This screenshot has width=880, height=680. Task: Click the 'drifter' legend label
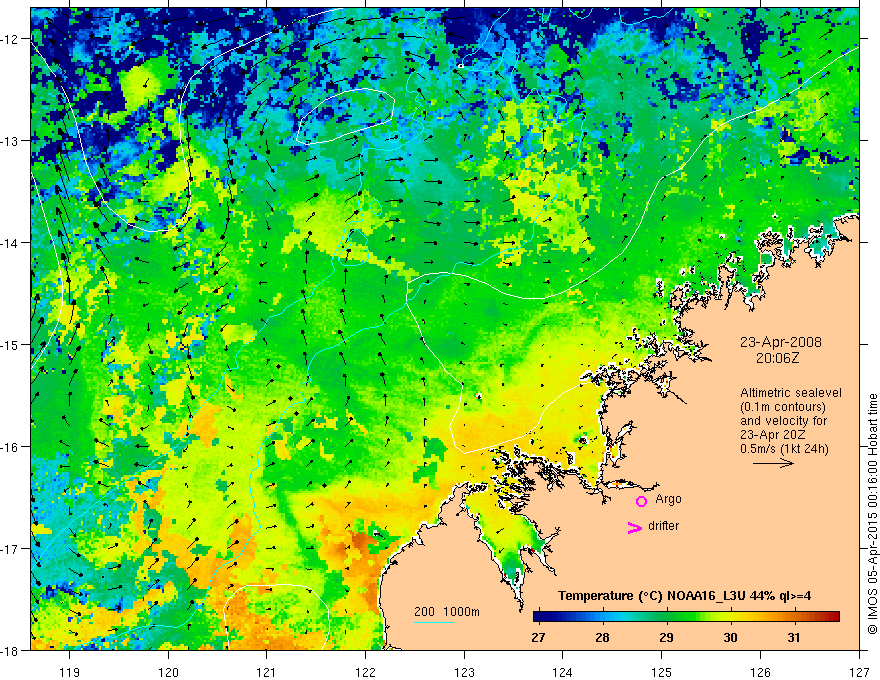pos(663,526)
